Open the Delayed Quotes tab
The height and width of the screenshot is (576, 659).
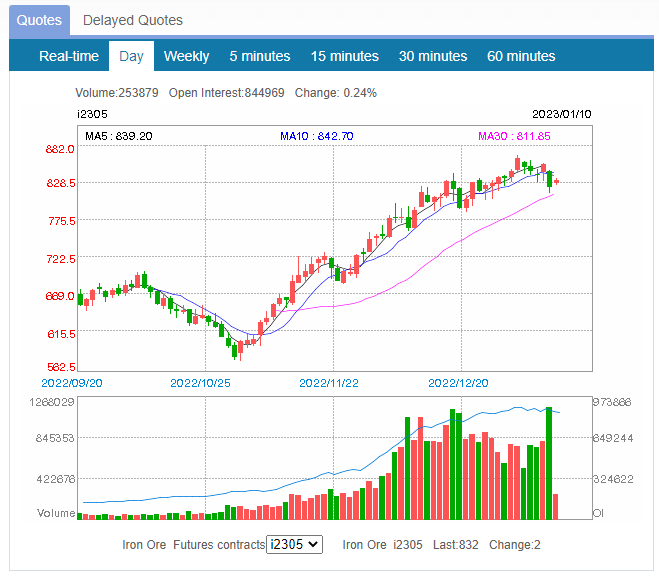click(x=133, y=20)
